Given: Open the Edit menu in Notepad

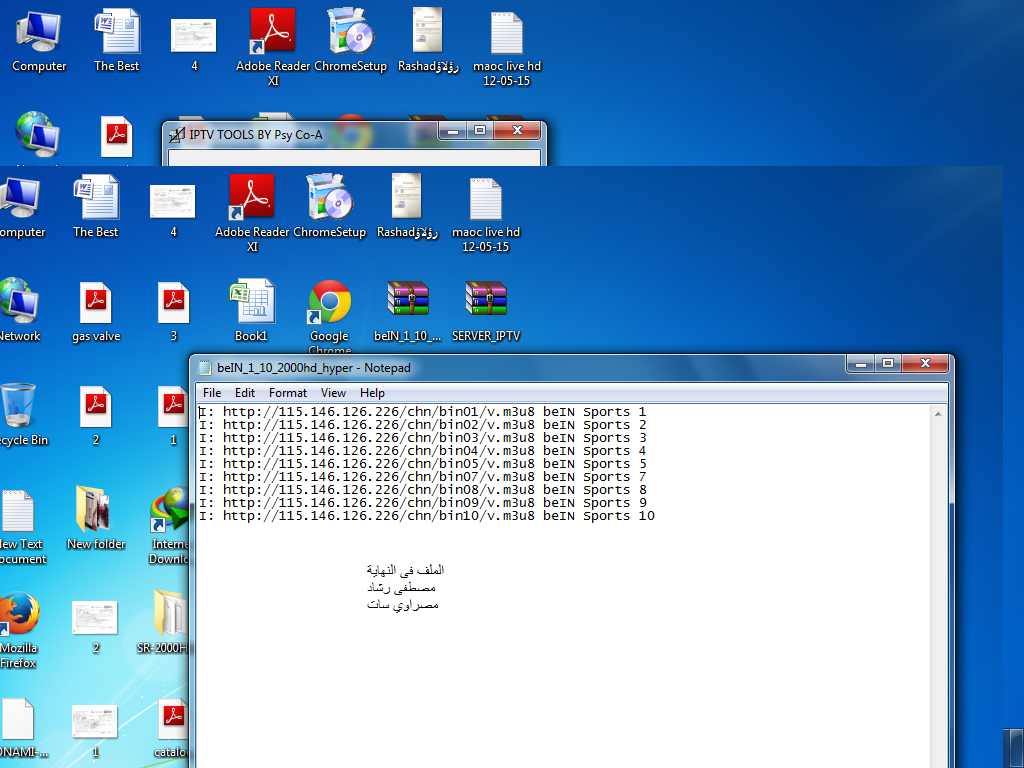Looking at the screenshot, I should coord(245,392).
